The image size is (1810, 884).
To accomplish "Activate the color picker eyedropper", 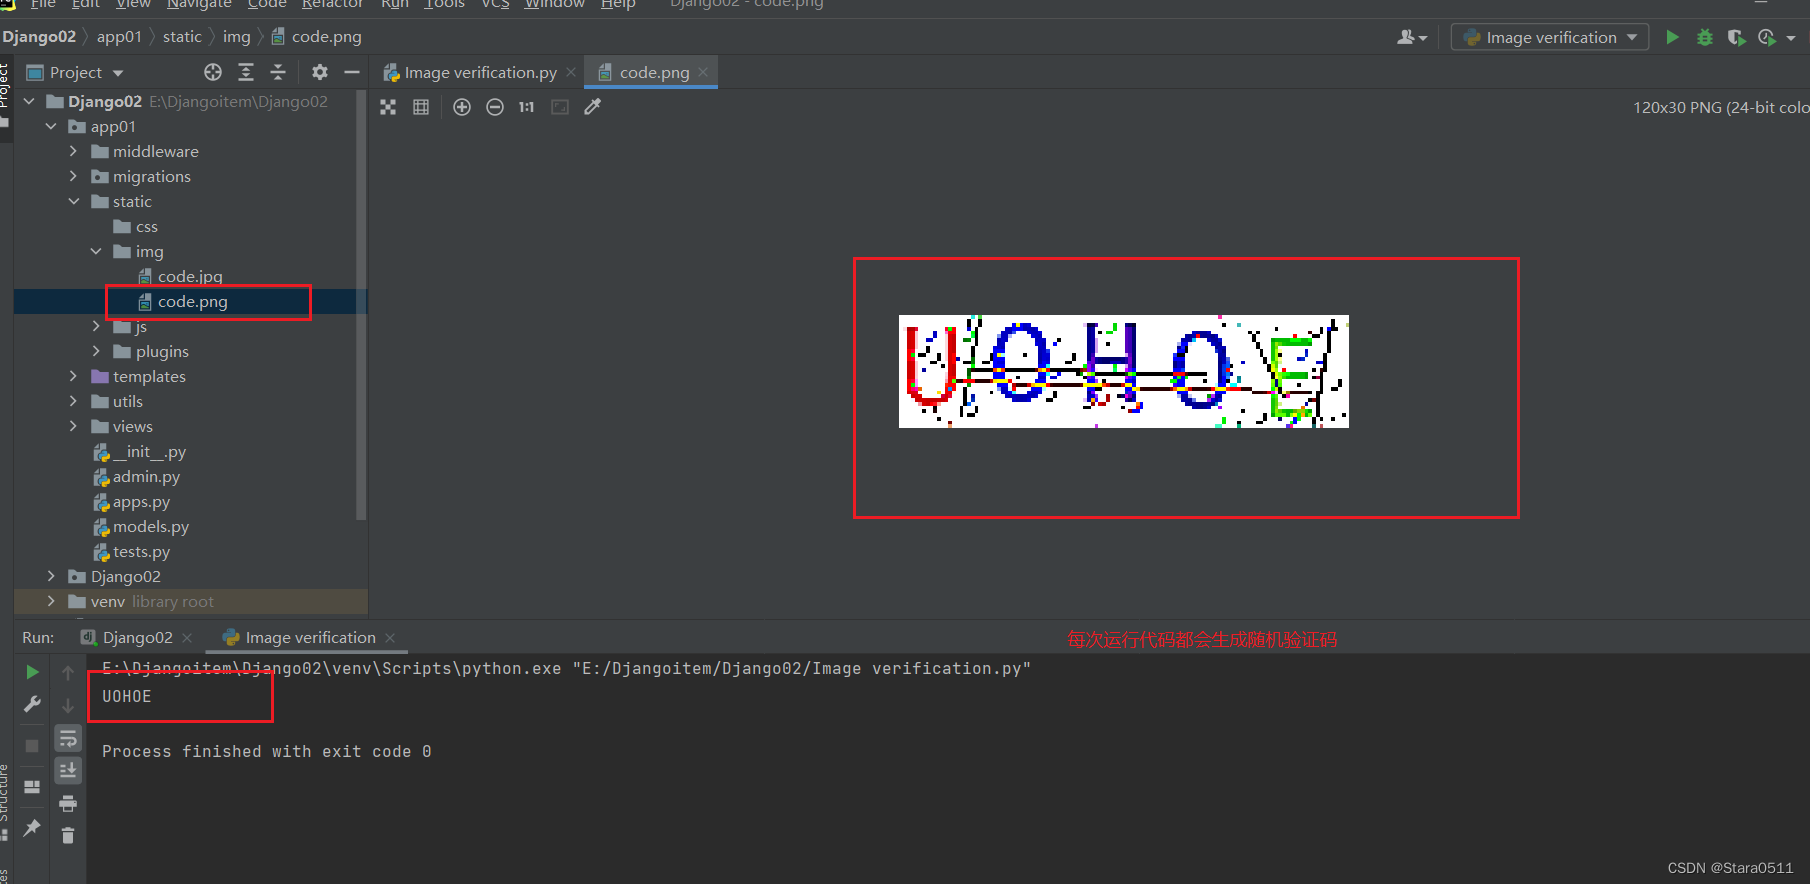I will click(593, 107).
